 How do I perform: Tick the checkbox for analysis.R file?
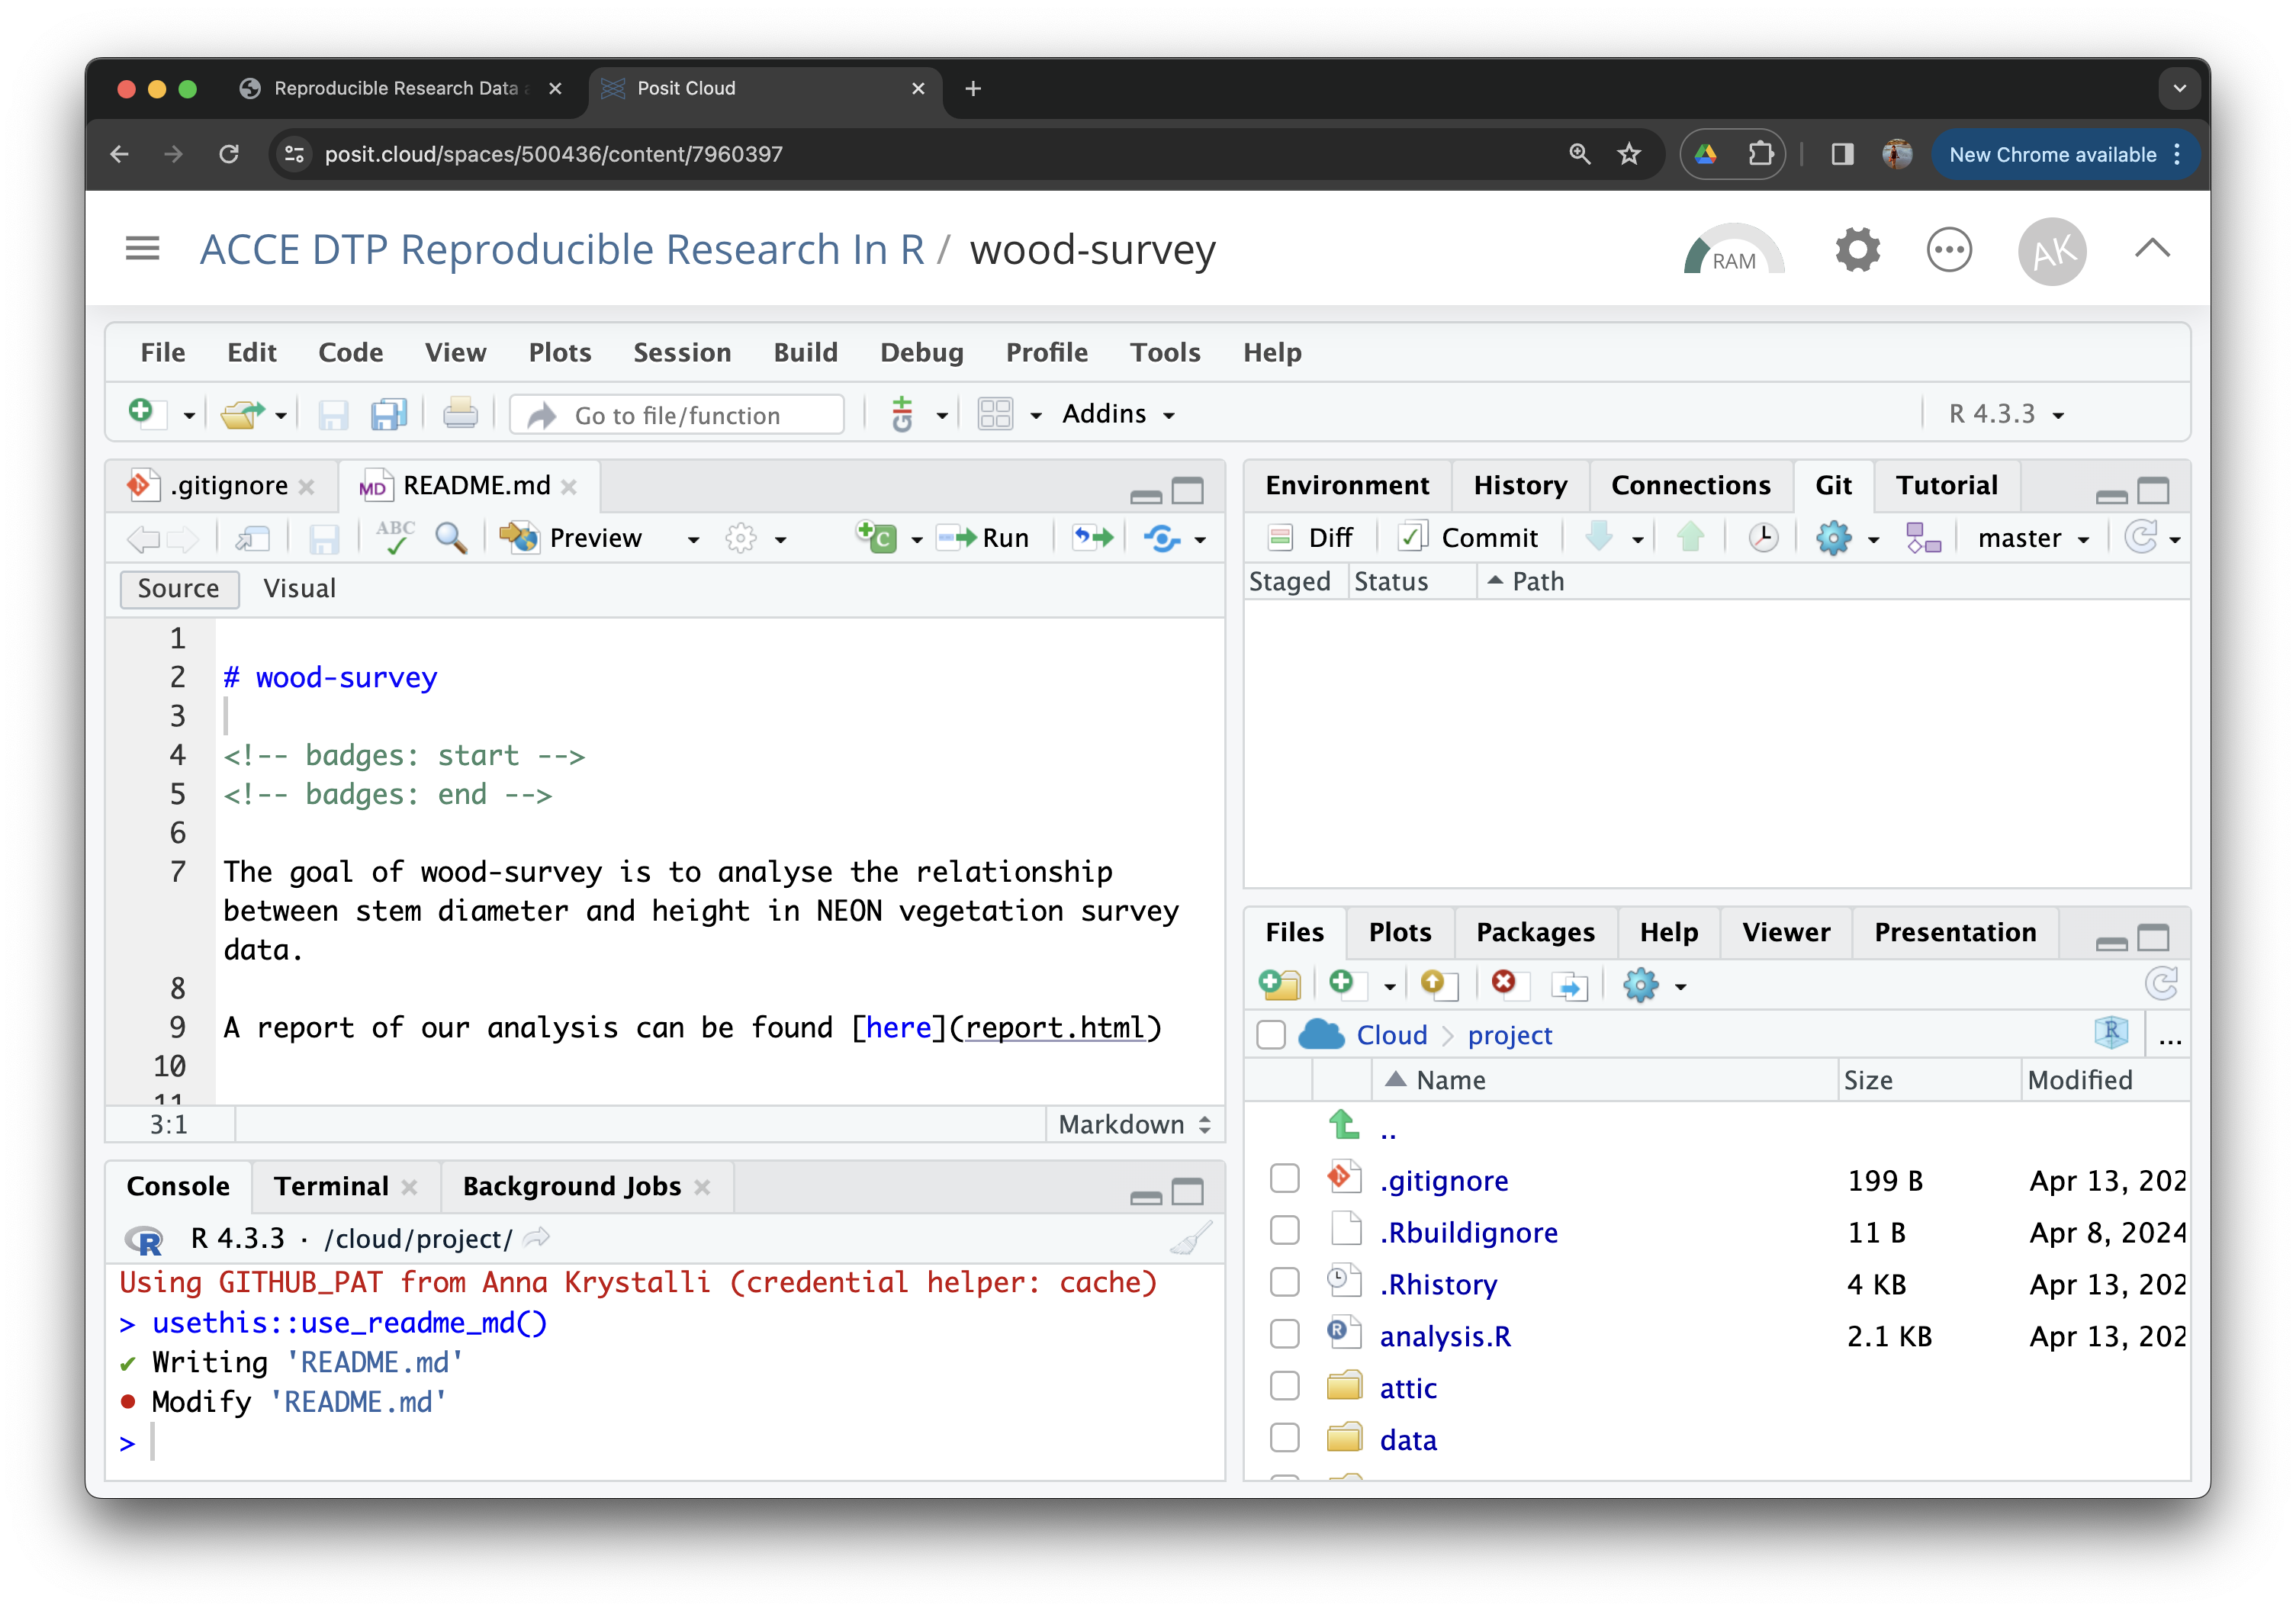click(1284, 1335)
